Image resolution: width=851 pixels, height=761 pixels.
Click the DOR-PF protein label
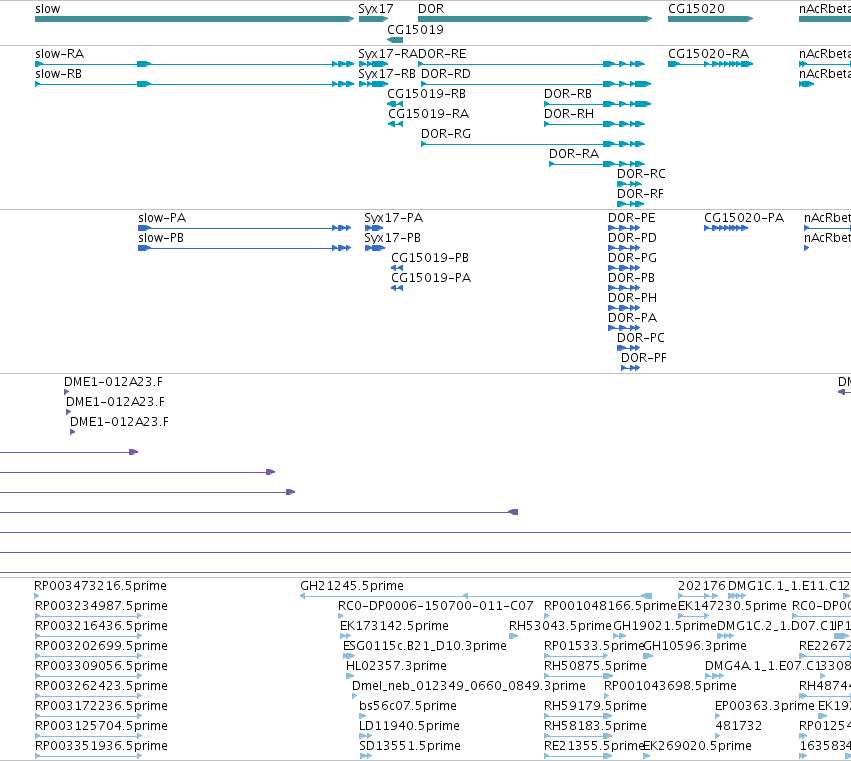(x=644, y=359)
